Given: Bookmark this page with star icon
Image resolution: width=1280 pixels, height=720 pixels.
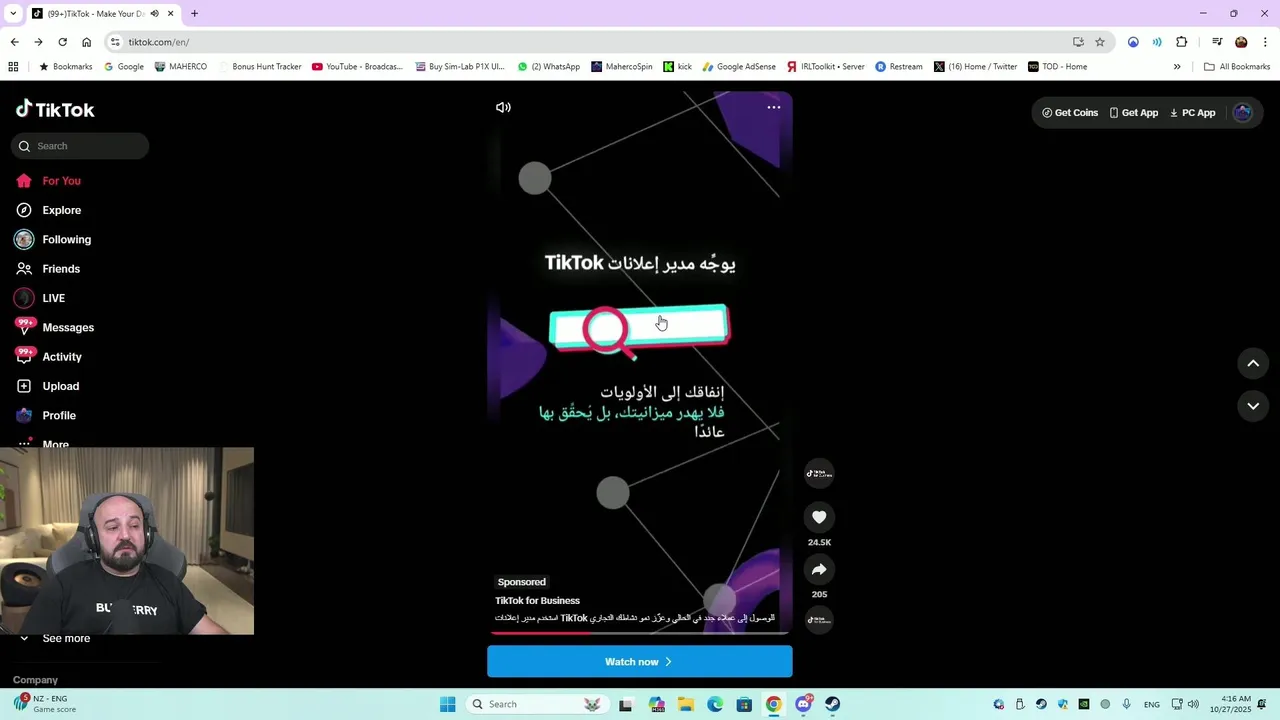Looking at the screenshot, I should [1100, 42].
